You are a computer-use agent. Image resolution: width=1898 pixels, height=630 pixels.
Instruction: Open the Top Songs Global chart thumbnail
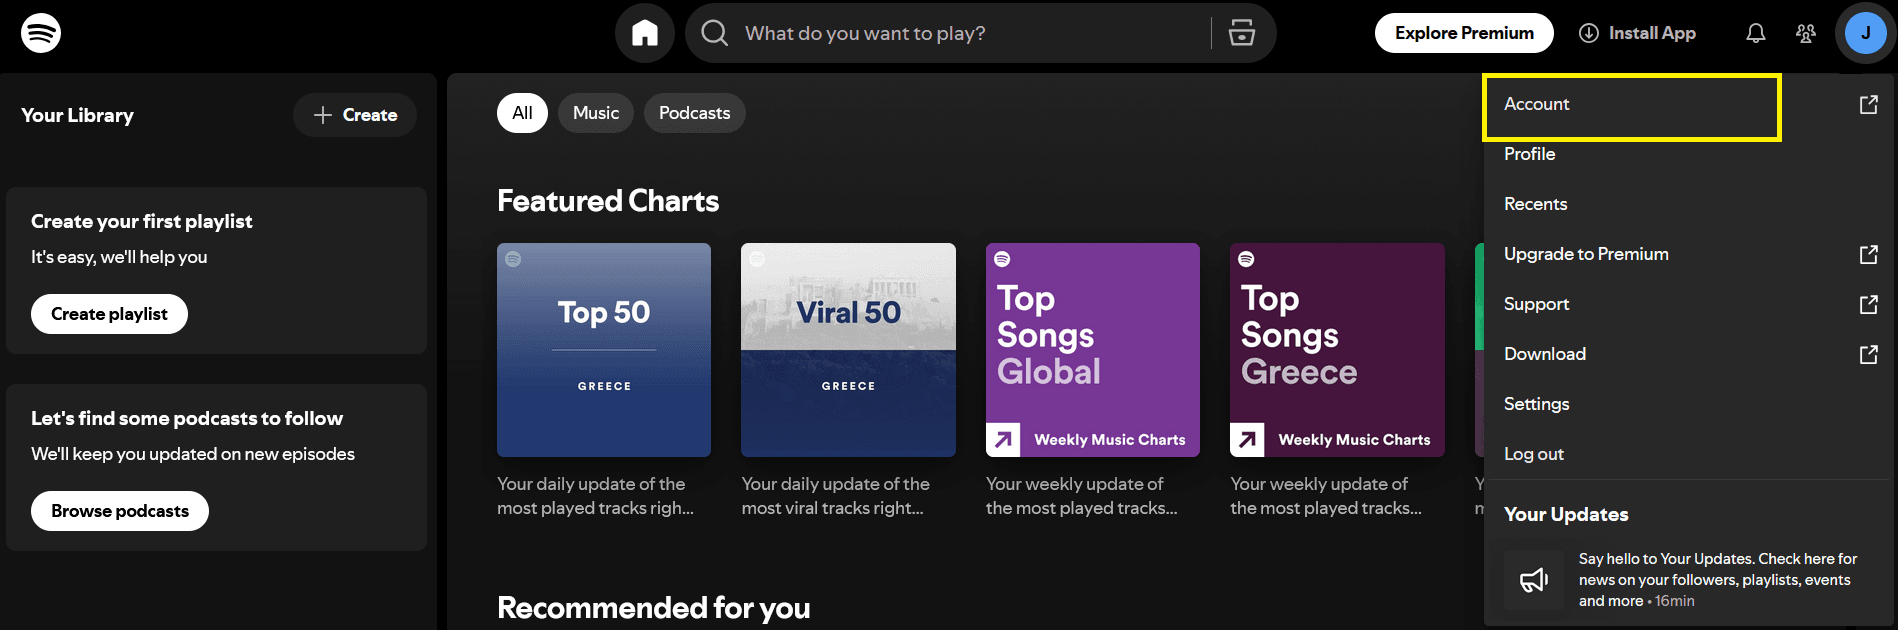tap(1093, 350)
